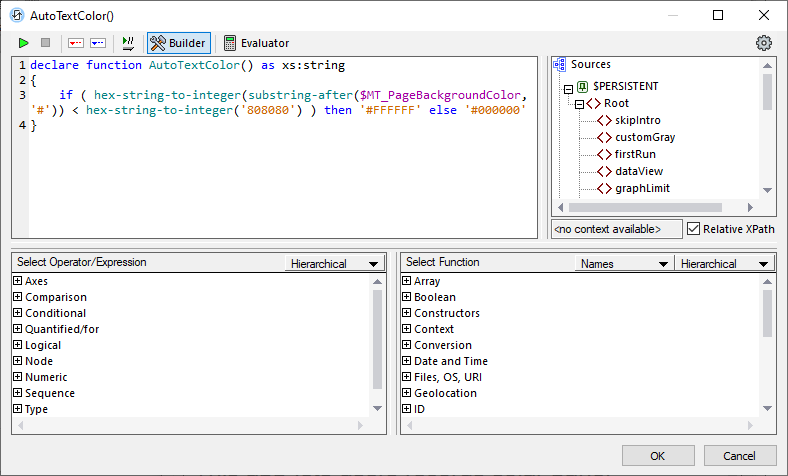Select the skipIntro element node
Screen dimensions: 788x476
[637, 120]
